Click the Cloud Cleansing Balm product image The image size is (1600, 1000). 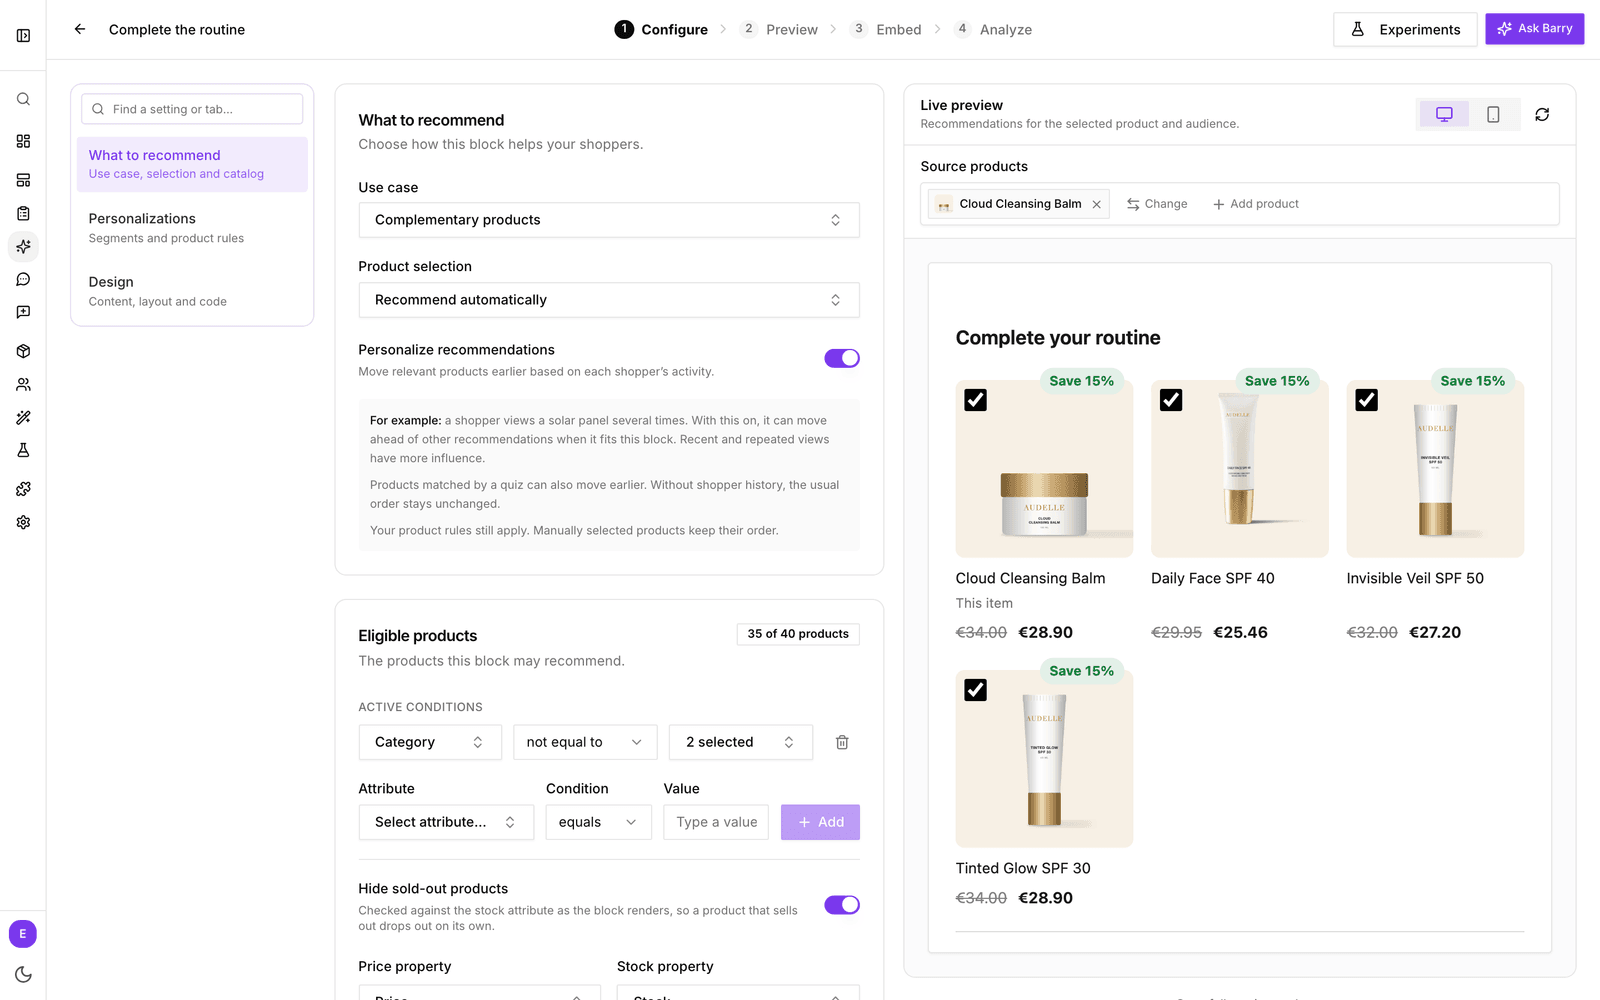(1044, 469)
